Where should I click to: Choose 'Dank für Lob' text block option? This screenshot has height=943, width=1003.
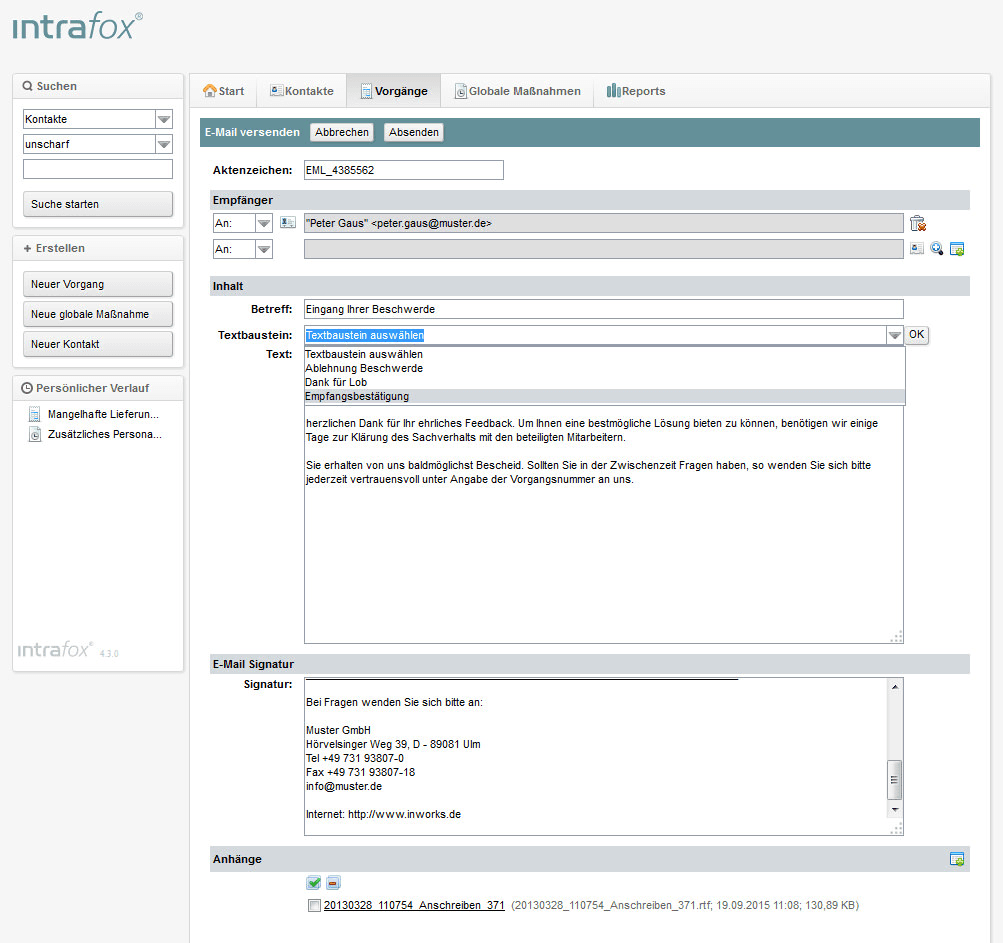tap(604, 383)
